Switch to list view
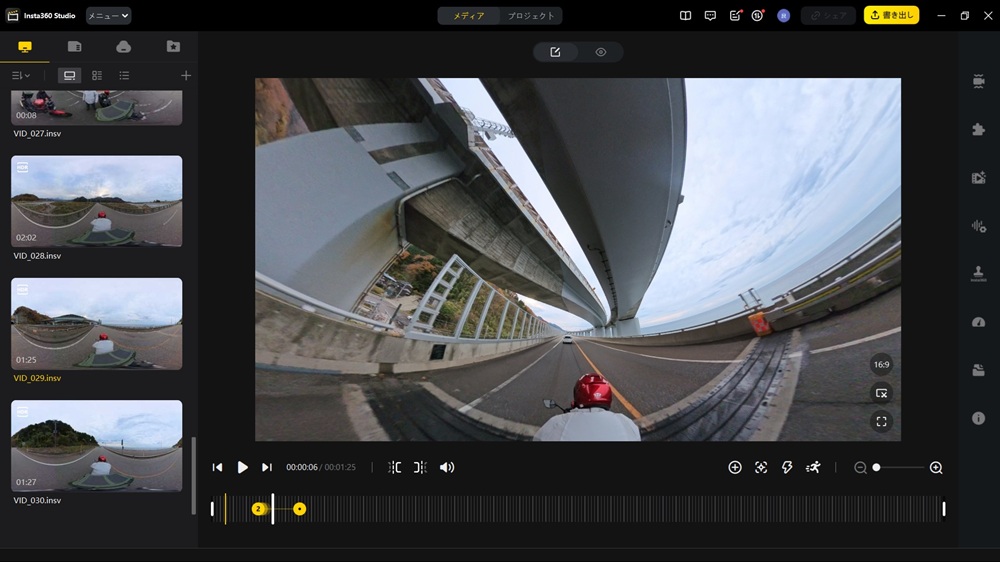Screen dimensions: 1000x562 coord(124,75)
